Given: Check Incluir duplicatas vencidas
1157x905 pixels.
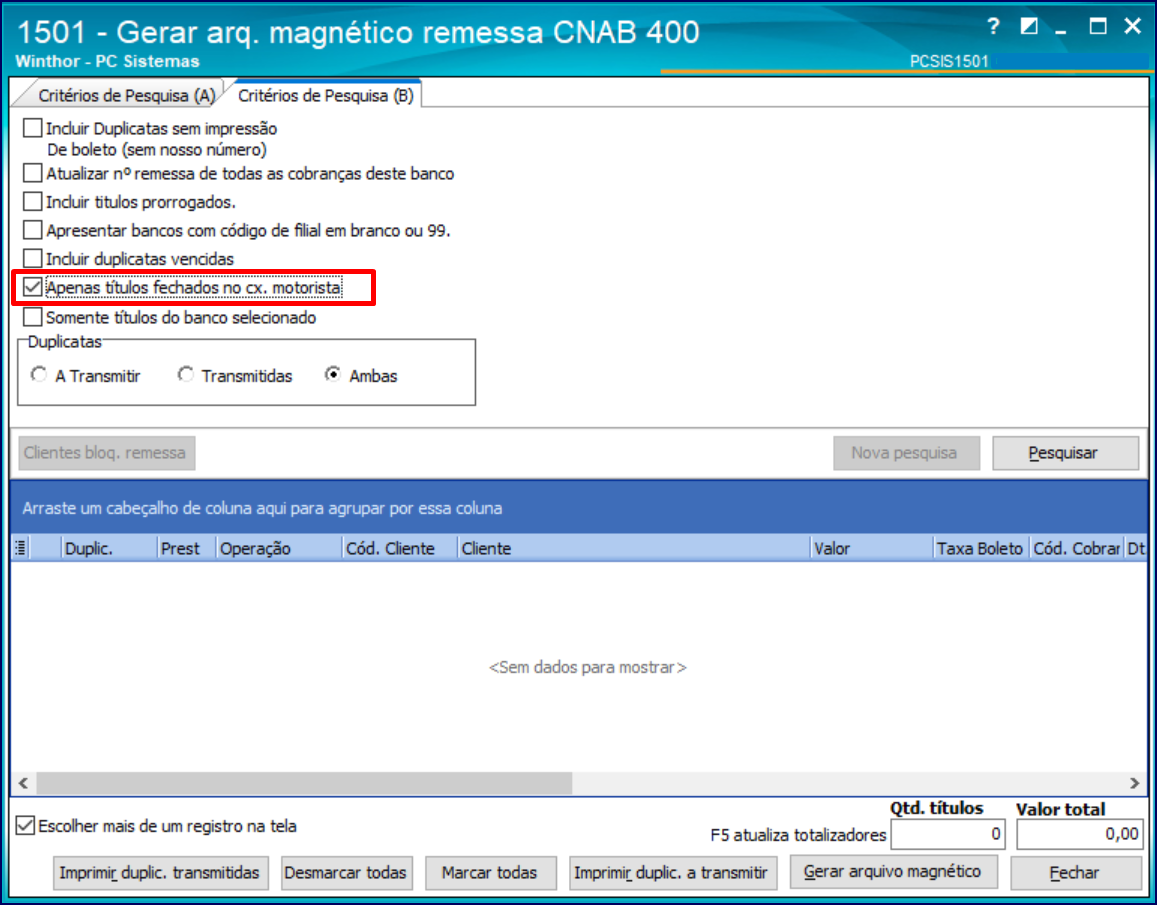Looking at the screenshot, I should pos(32,258).
